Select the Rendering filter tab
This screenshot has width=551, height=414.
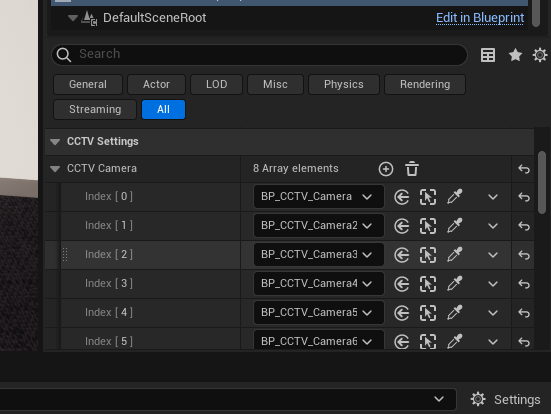point(425,84)
